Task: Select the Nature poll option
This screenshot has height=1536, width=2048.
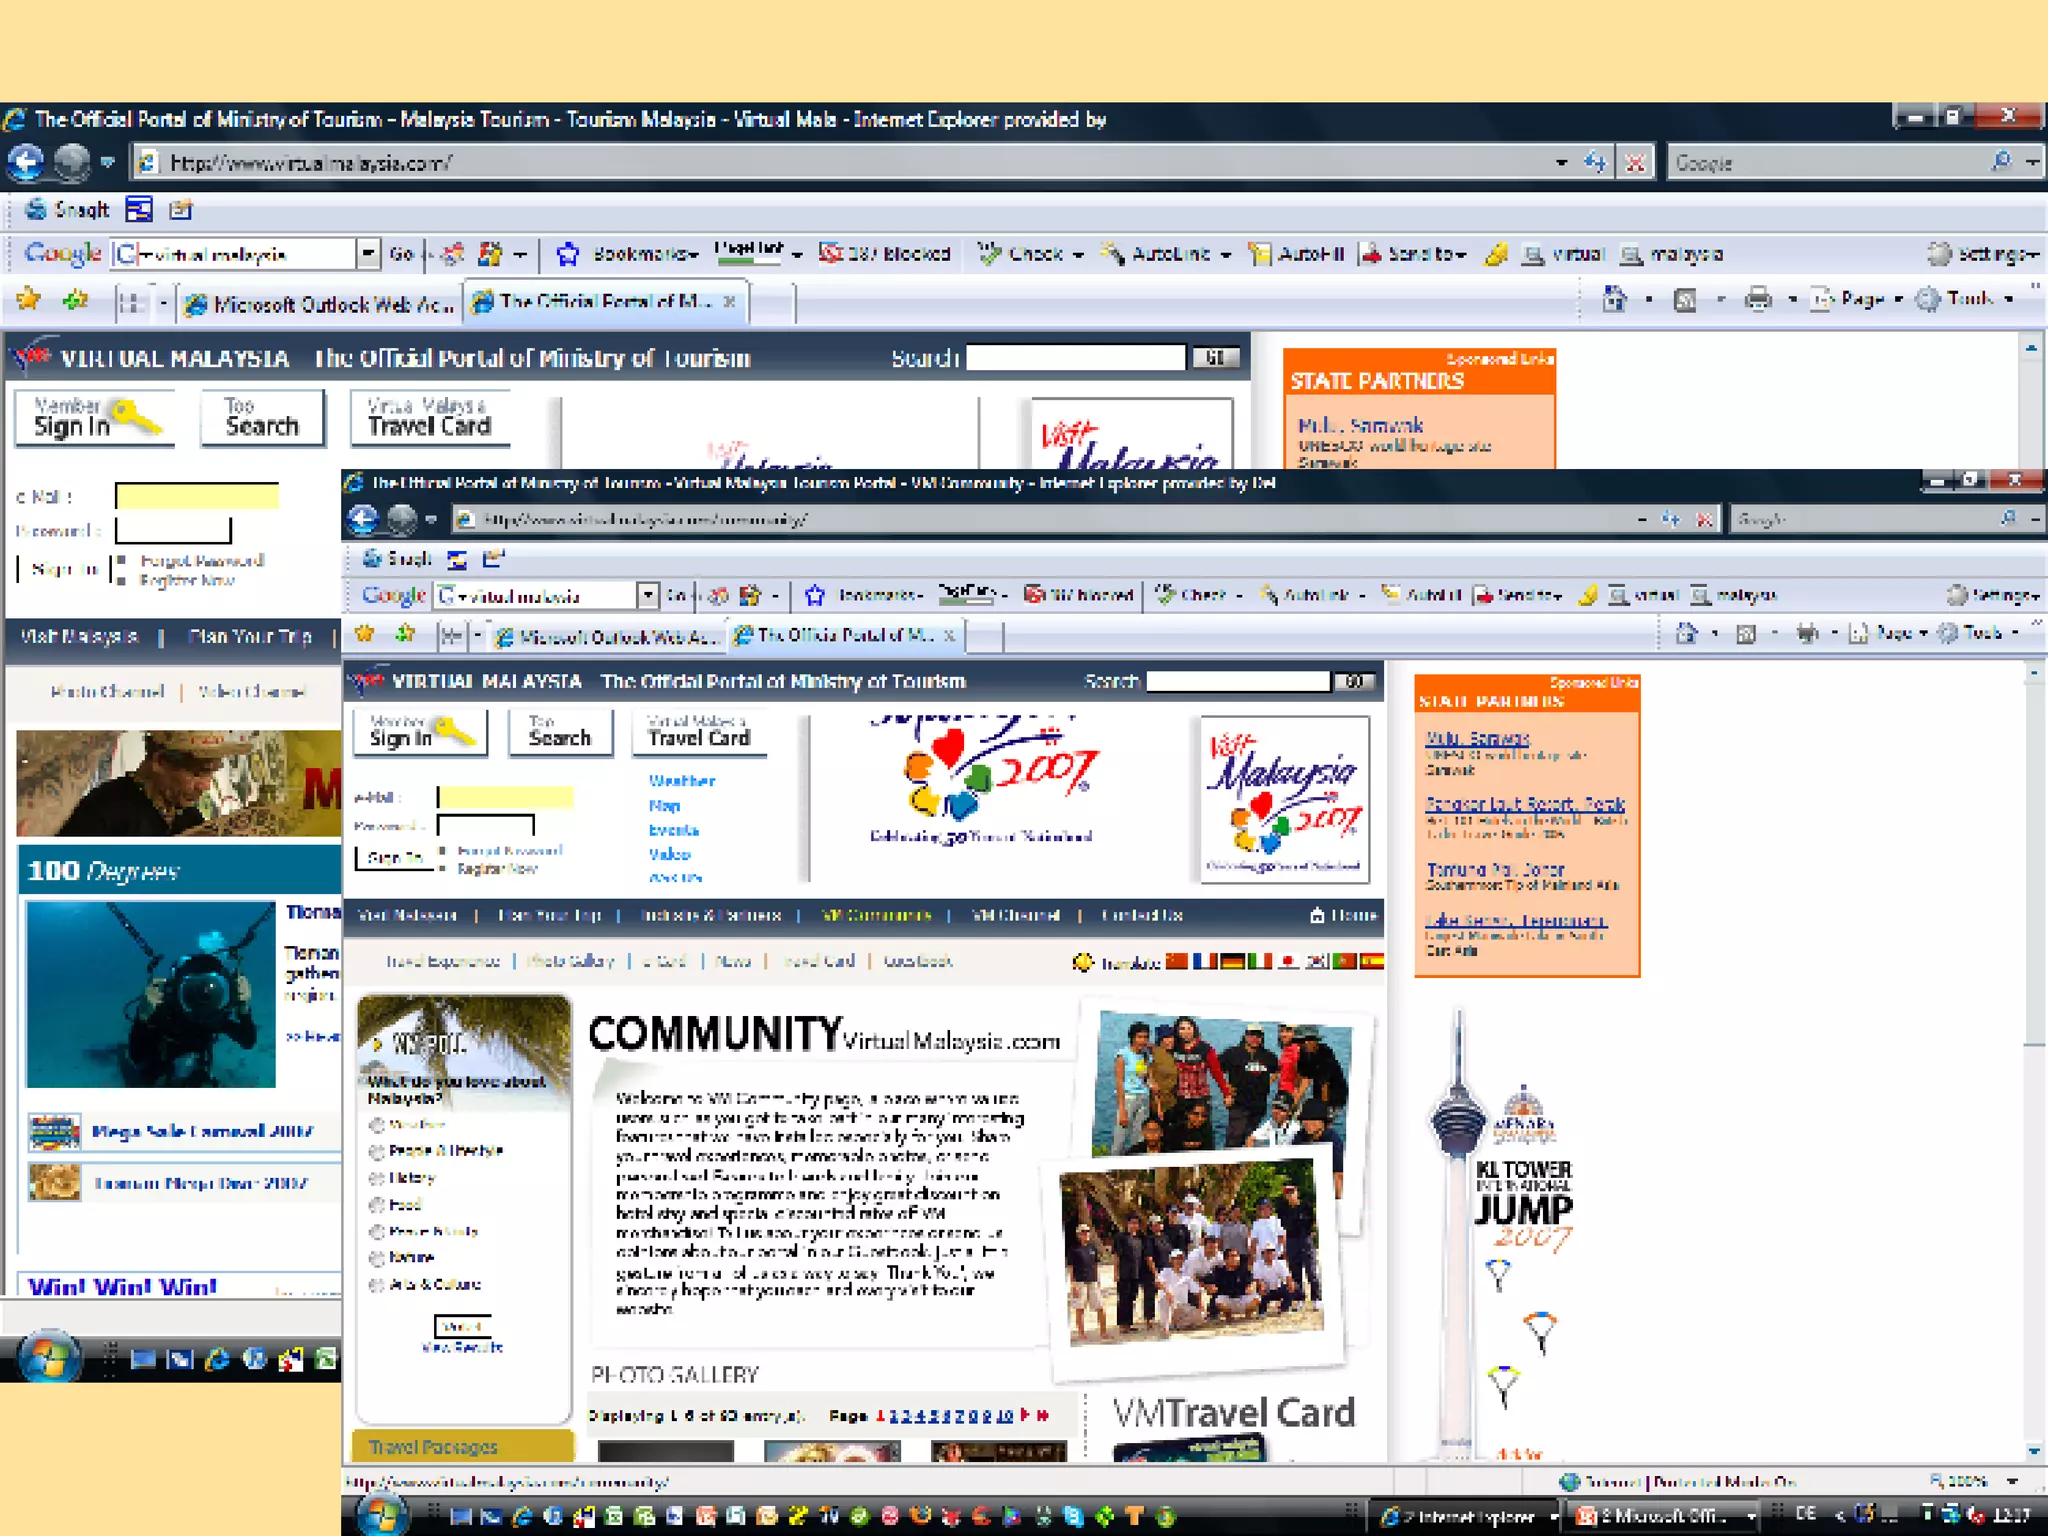Action: pyautogui.click(x=377, y=1258)
